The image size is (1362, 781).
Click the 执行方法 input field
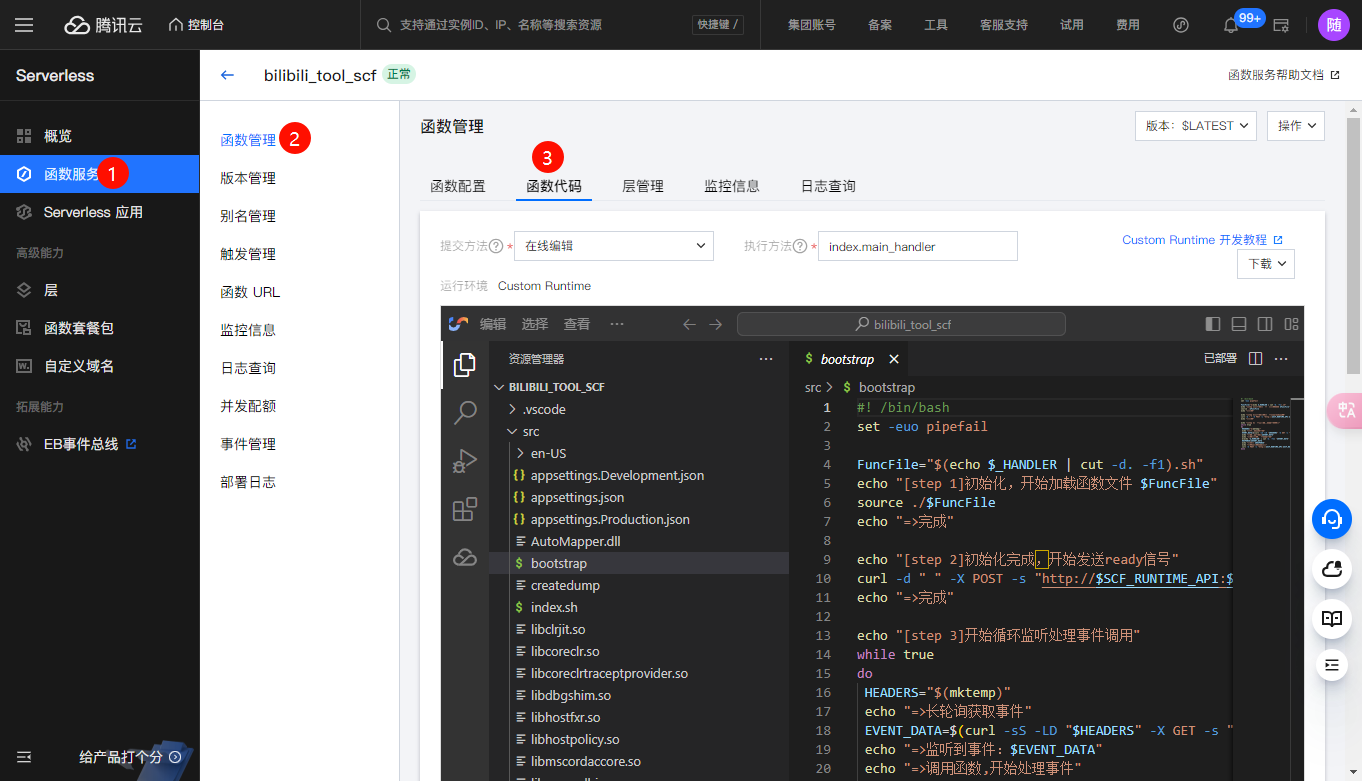click(917, 246)
